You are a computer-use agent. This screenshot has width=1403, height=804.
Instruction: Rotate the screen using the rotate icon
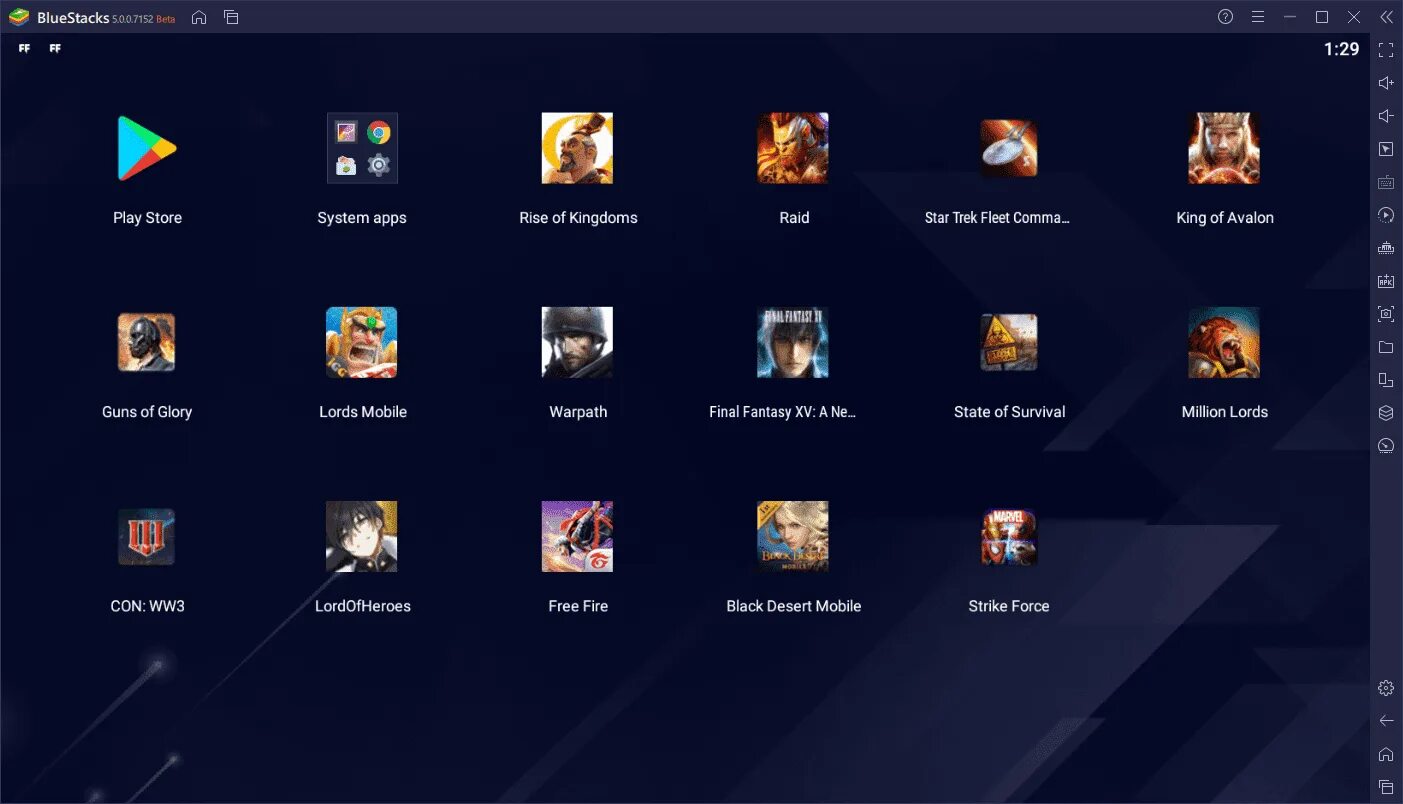point(1386,380)
